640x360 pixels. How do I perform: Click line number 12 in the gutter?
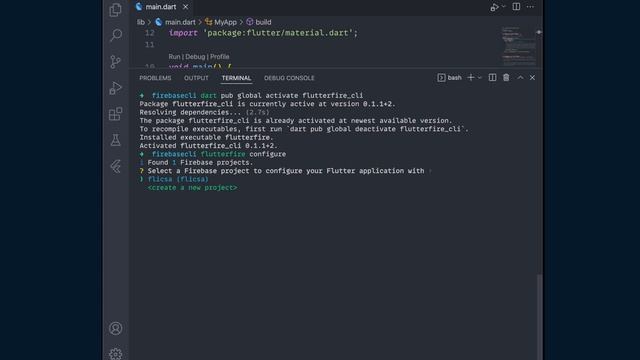click(150, 33)
